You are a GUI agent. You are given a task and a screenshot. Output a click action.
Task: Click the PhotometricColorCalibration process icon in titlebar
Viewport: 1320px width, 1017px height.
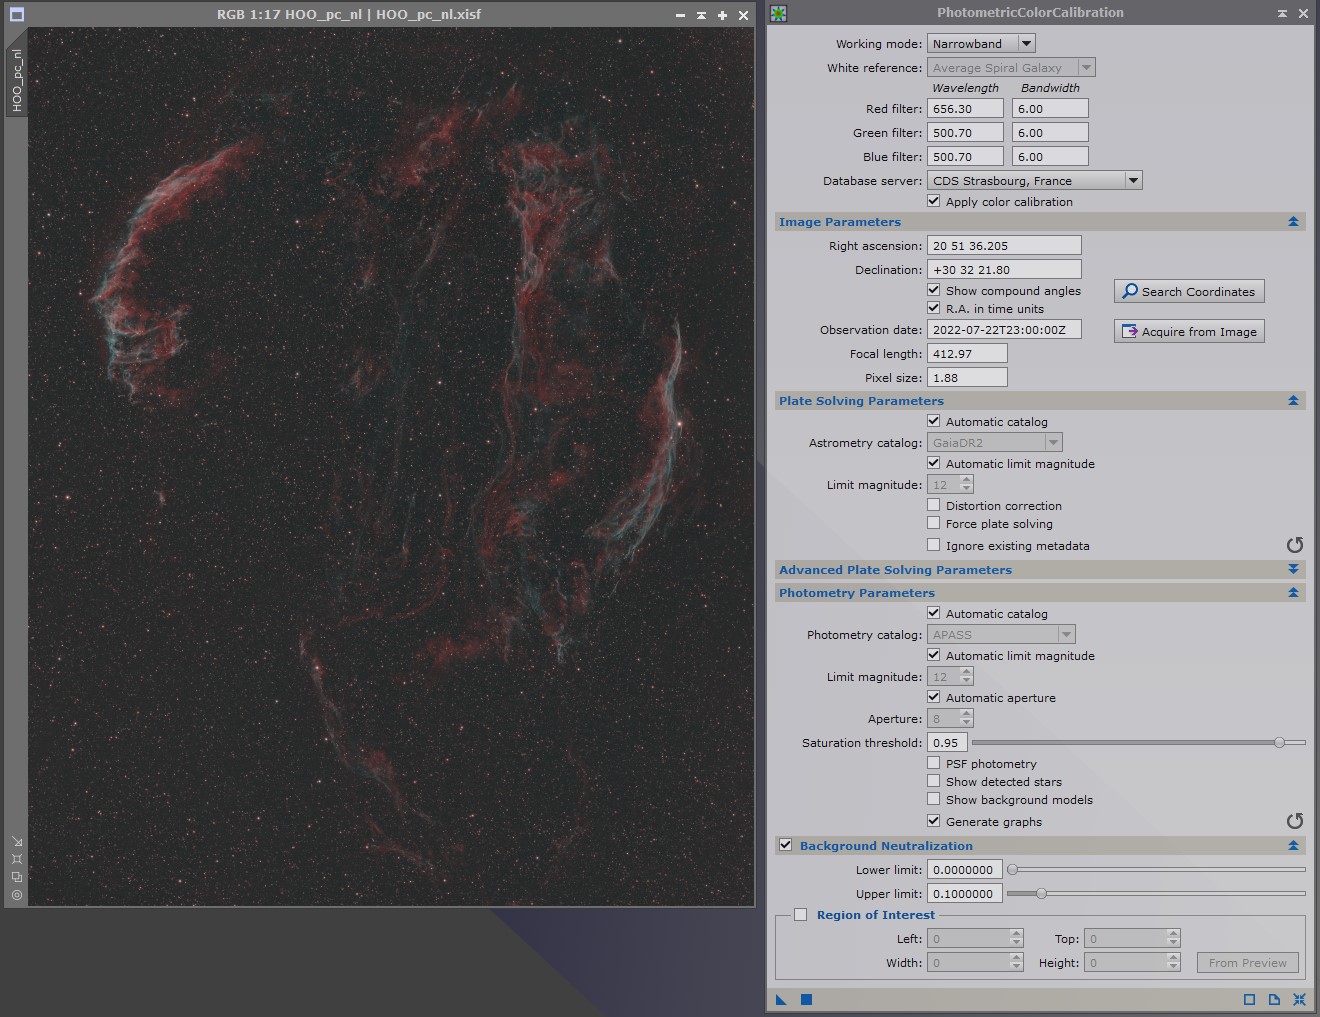778,13
